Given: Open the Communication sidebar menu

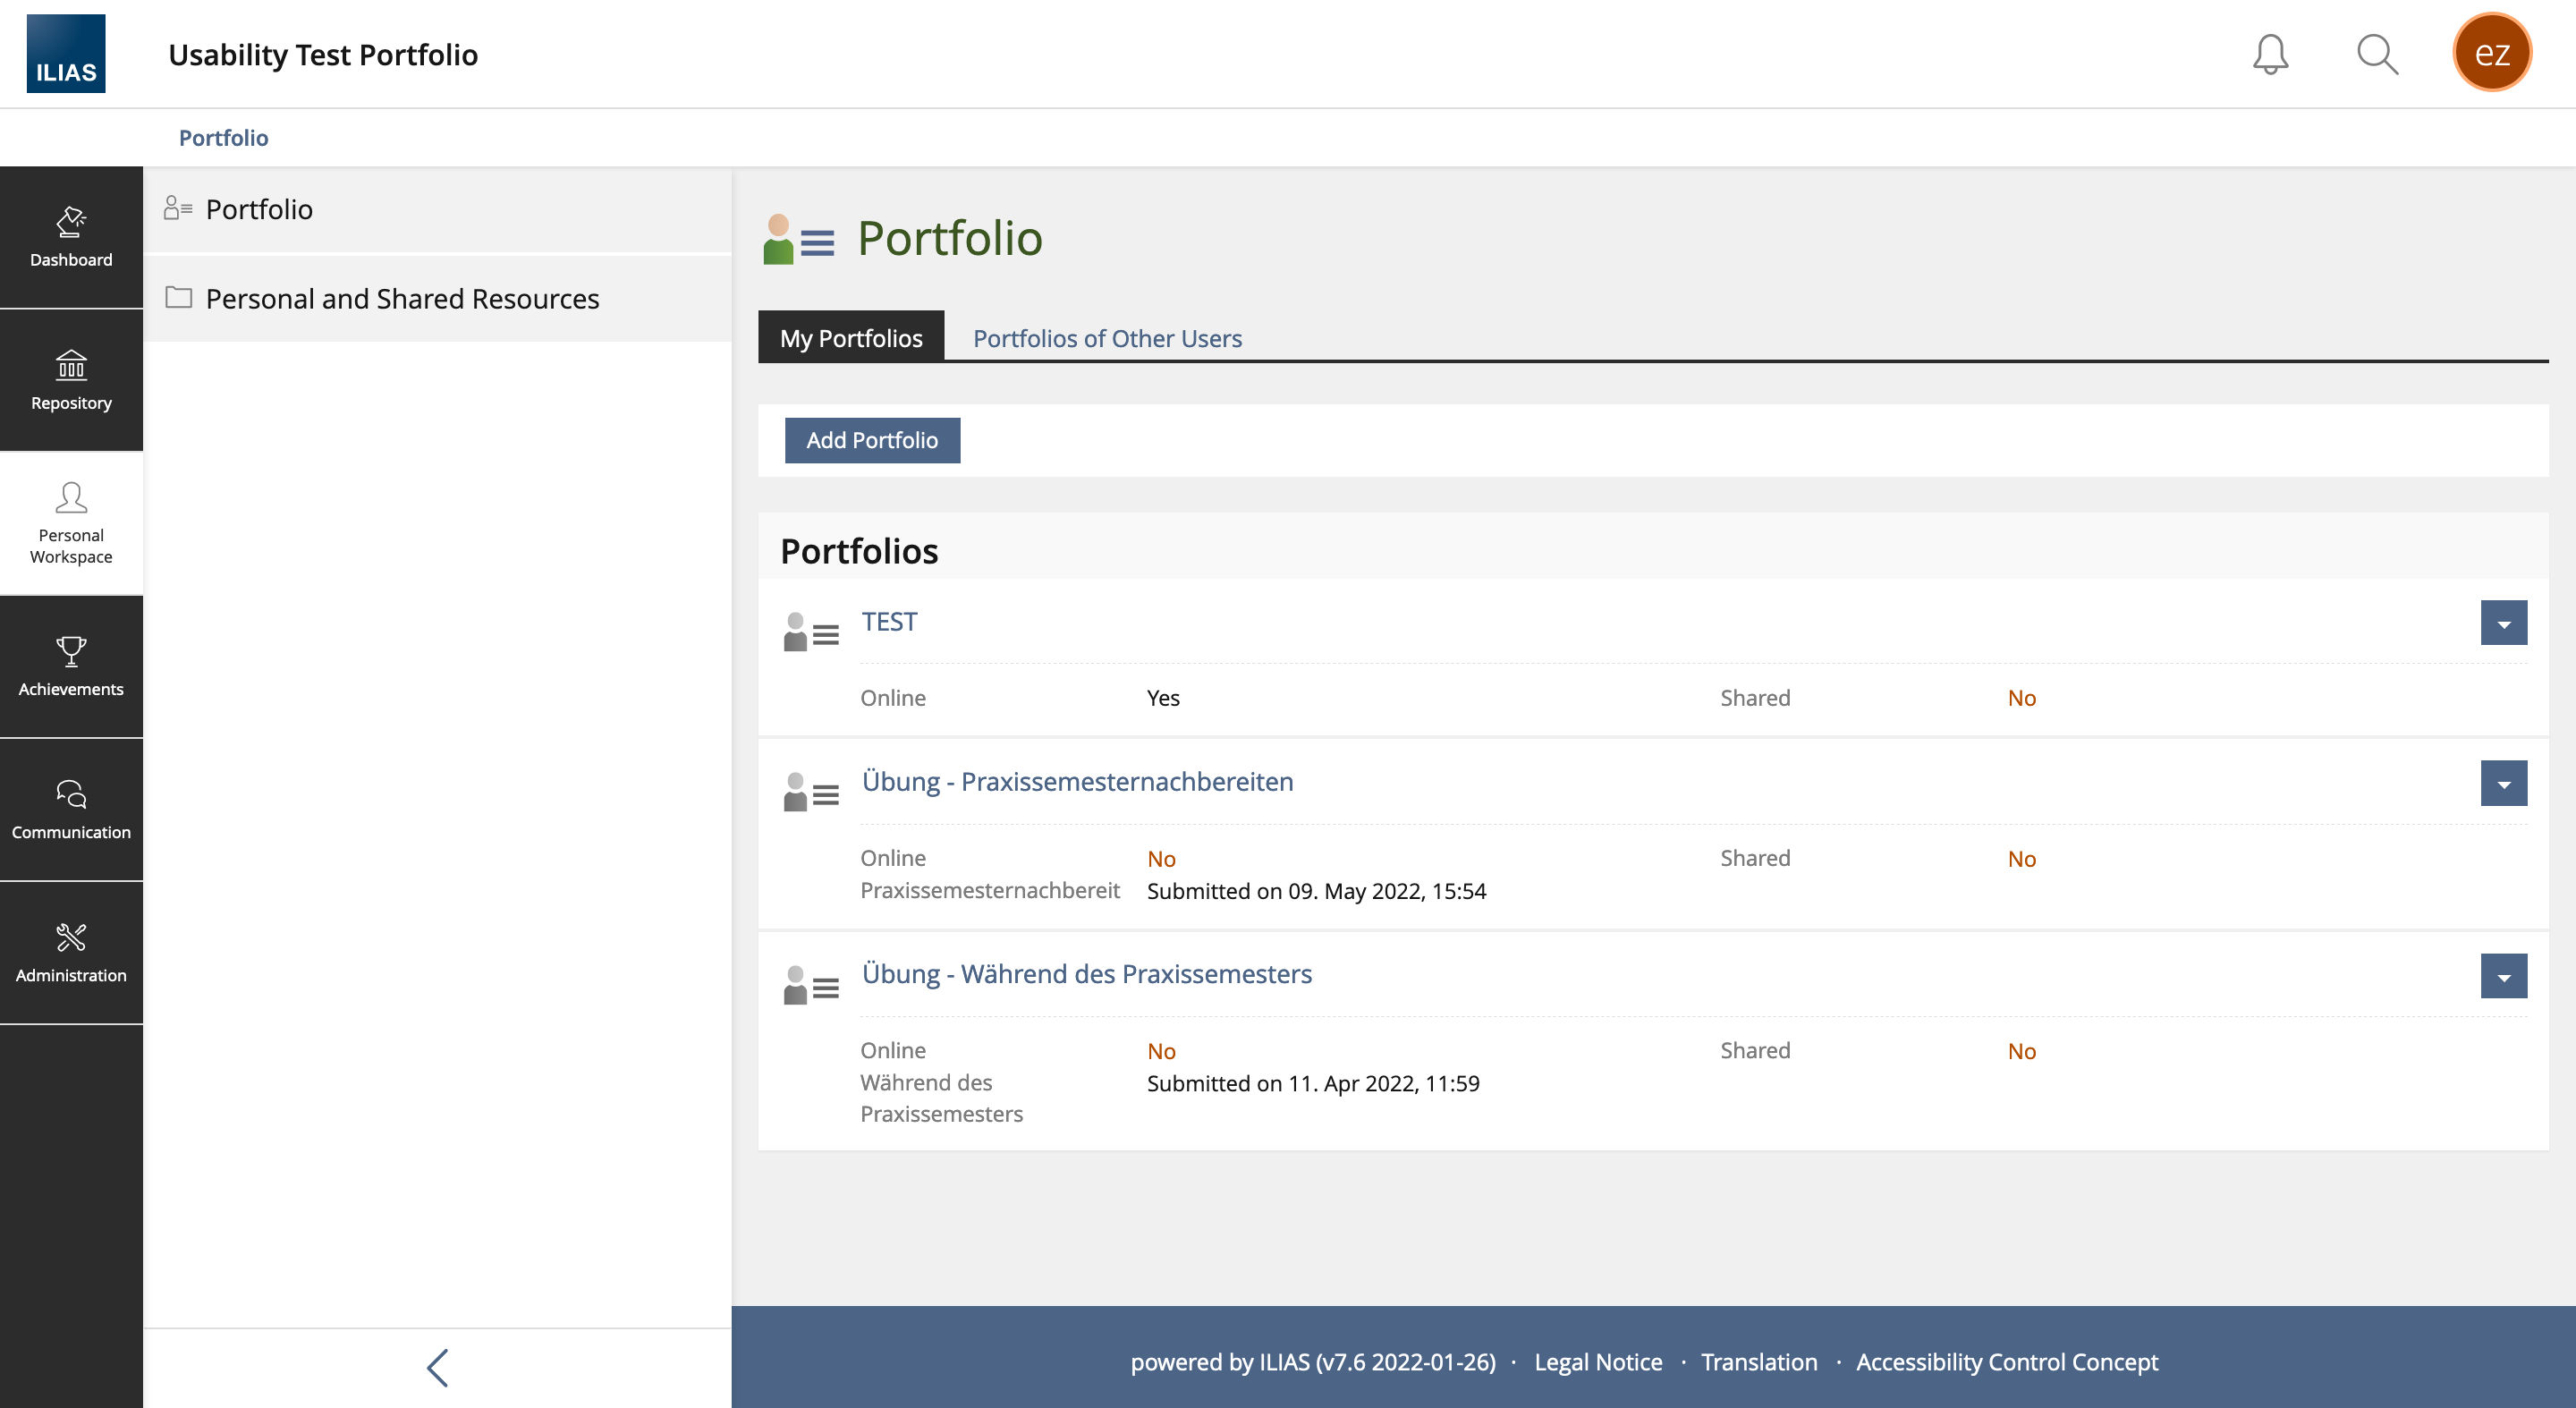Looking at the screenshot, I should pyautogui.click(x=71, y=809).
